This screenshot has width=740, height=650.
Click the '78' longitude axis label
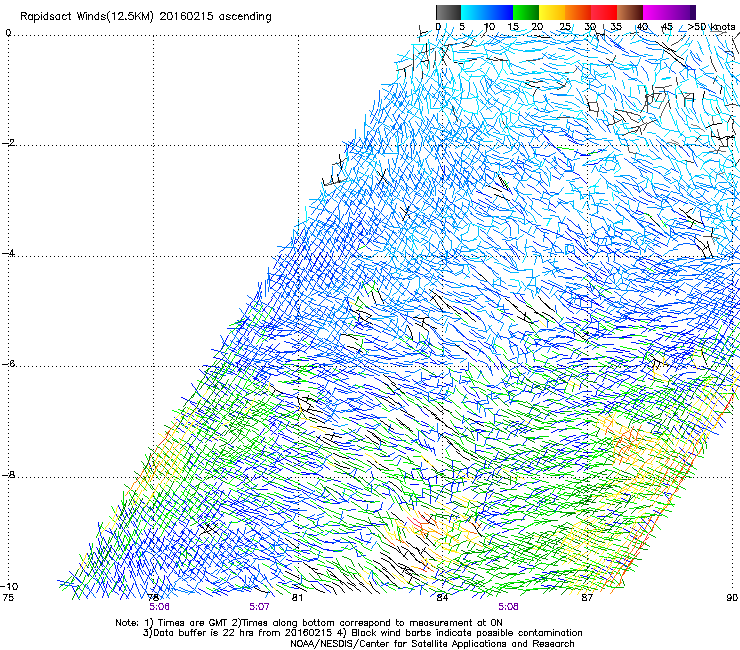pos(153,598)
